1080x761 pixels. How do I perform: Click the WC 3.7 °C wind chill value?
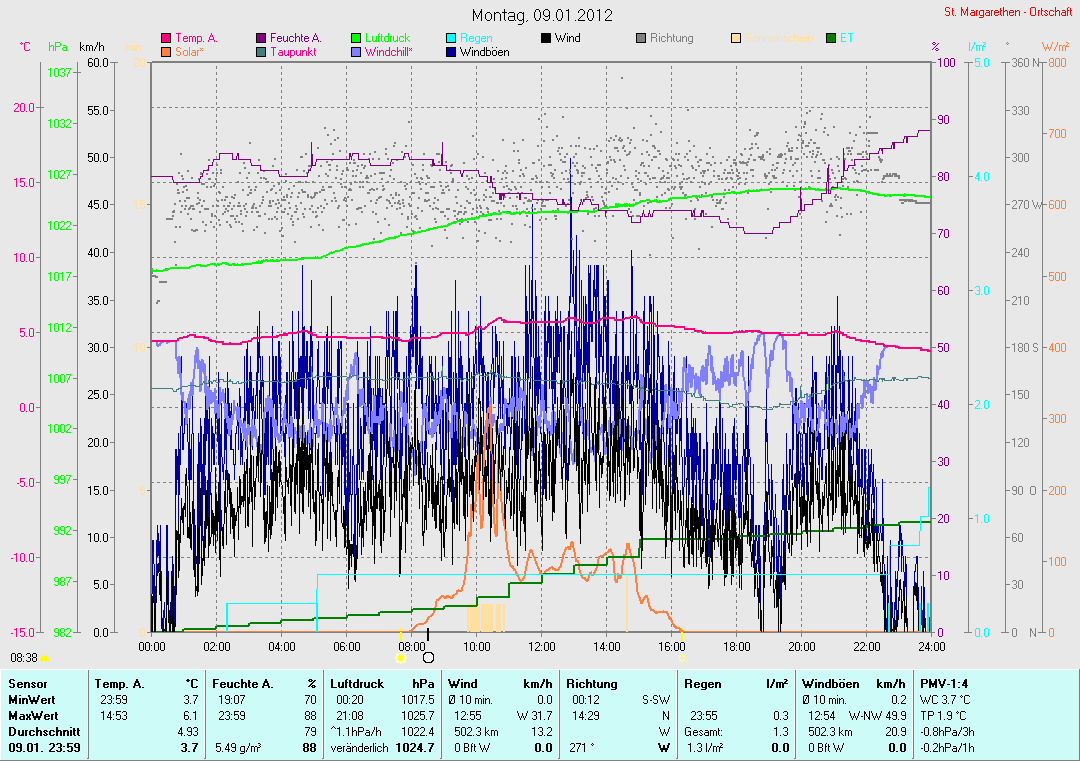[x=945, y=700]
